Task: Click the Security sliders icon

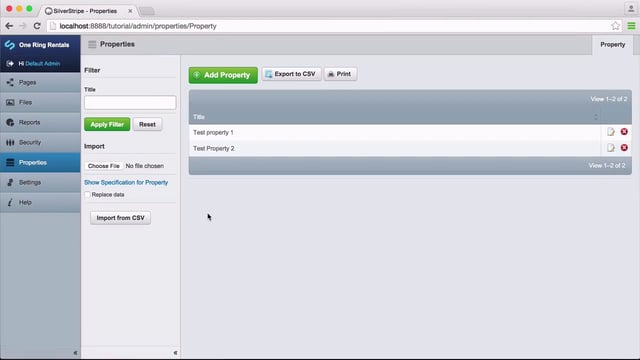Action: pyautogui.click(x=10, y=142)
